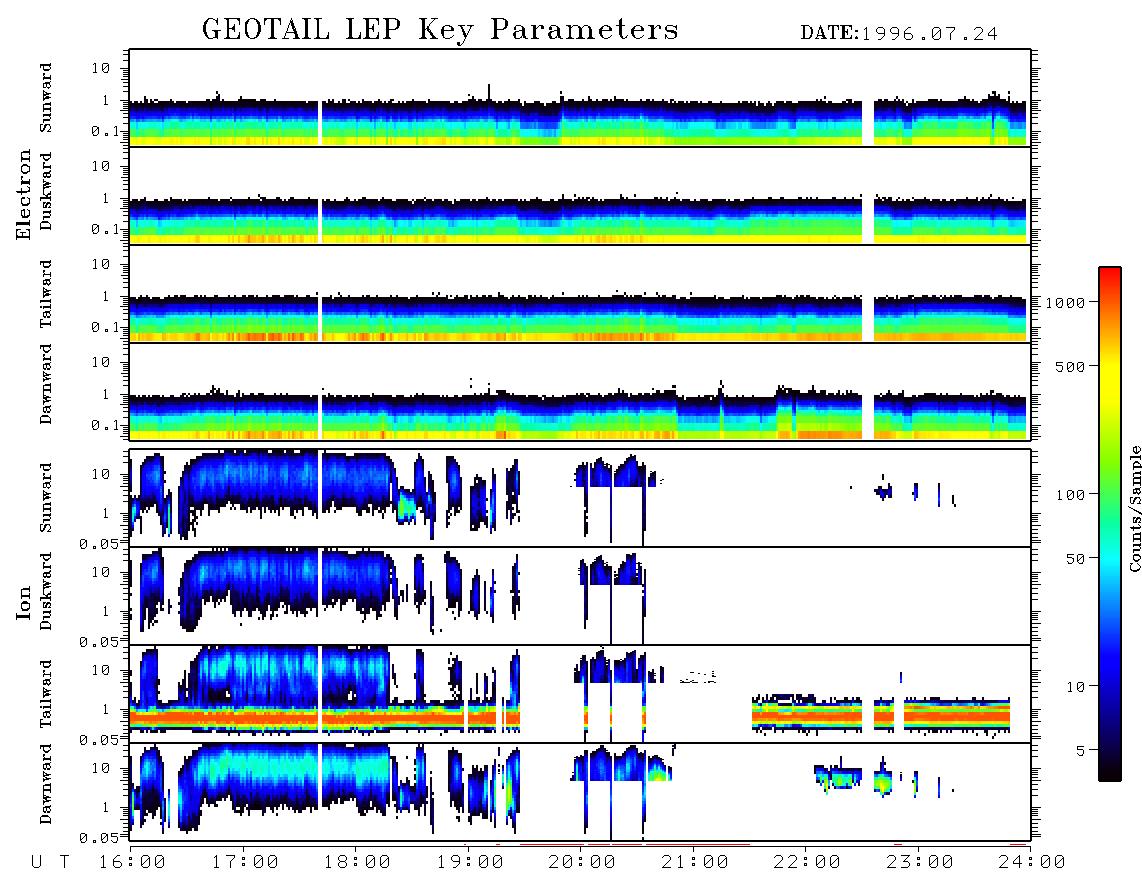Viewport: 1142px width, 880px height.
Task: Select the Ion "Tailward" panel label
Action: pos(46,694)
